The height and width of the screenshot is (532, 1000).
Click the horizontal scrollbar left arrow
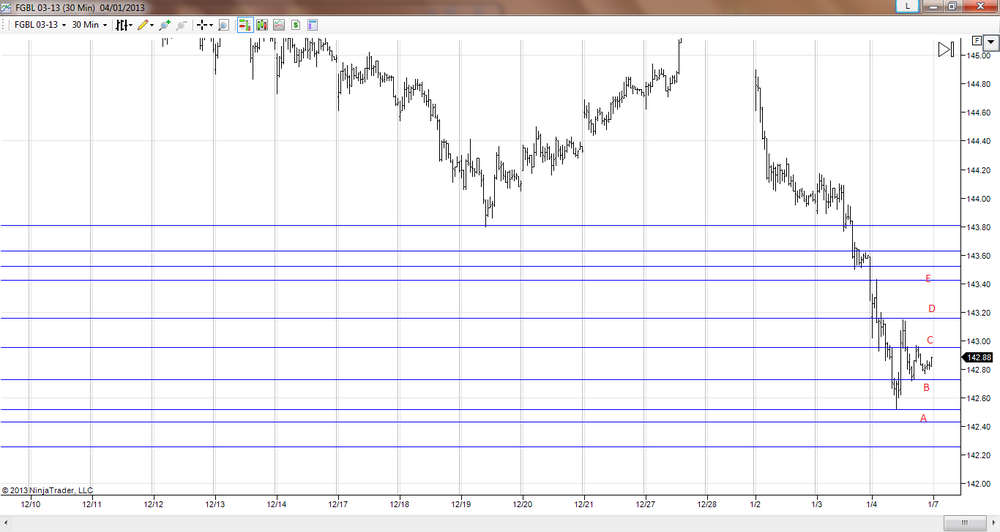point(6,523)
